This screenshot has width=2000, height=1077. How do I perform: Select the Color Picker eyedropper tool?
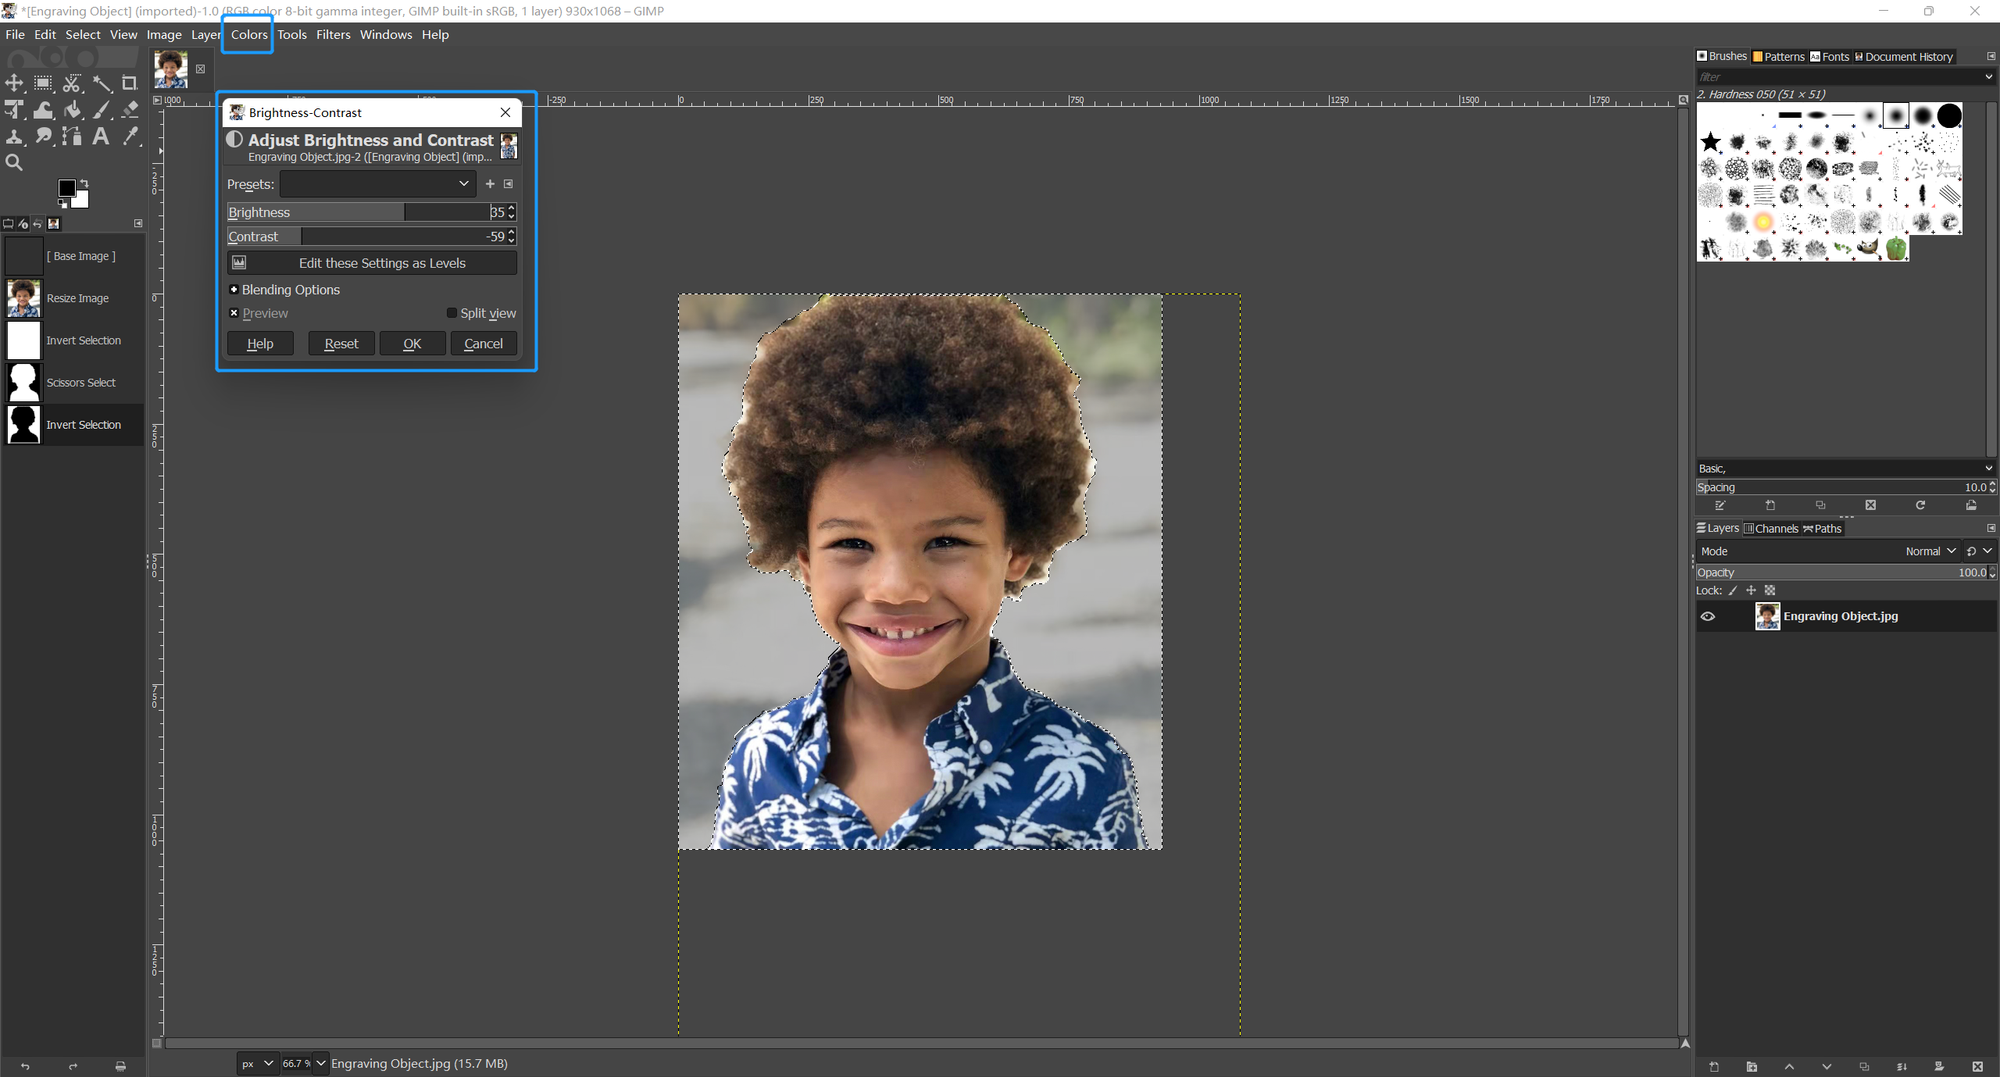130,136
